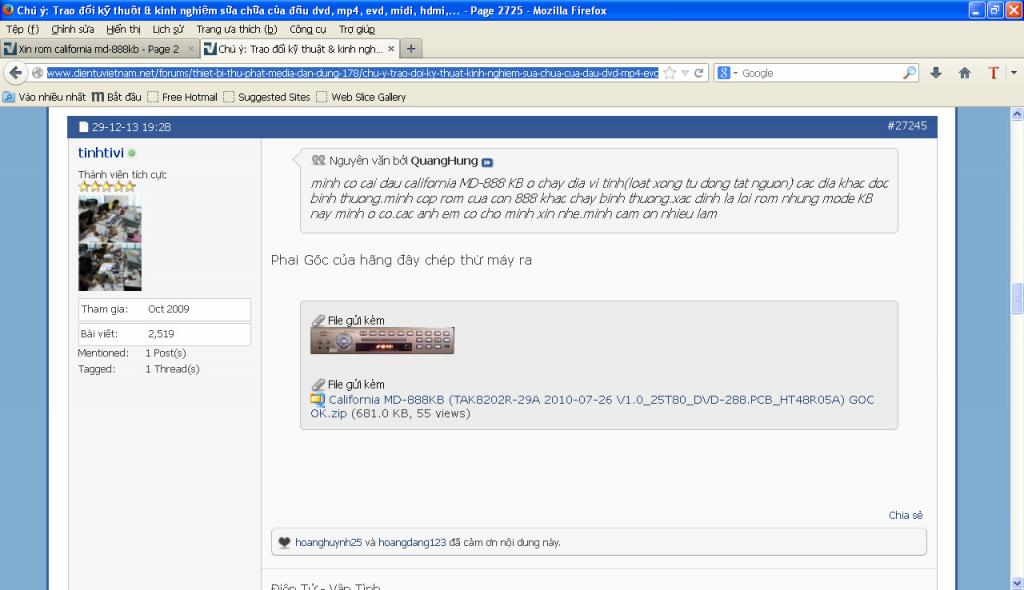Screen dimensions: 1024x590
Task: Click the vertical scrollbar thumb
Action: (1017, 299)
